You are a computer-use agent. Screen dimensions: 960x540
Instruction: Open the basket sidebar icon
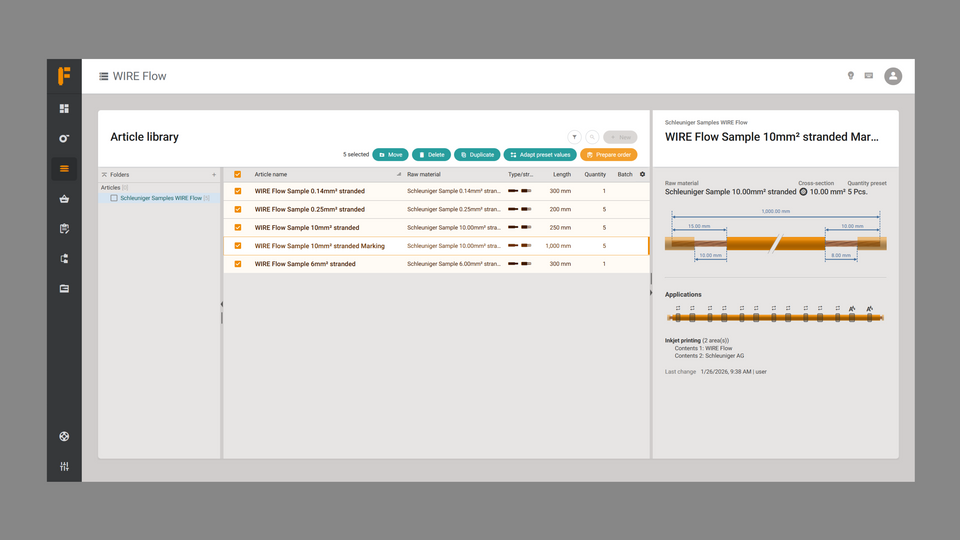64,198
